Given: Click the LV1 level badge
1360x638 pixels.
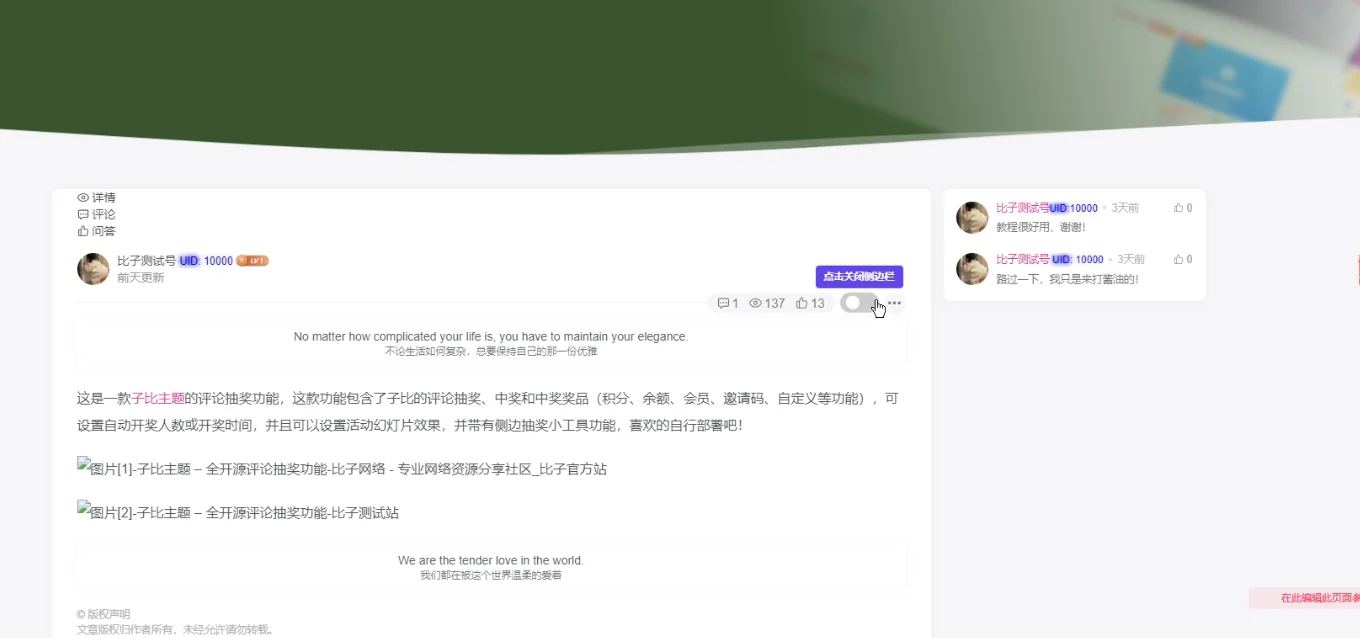Looking at the screenshot, I should click(252, 261).
